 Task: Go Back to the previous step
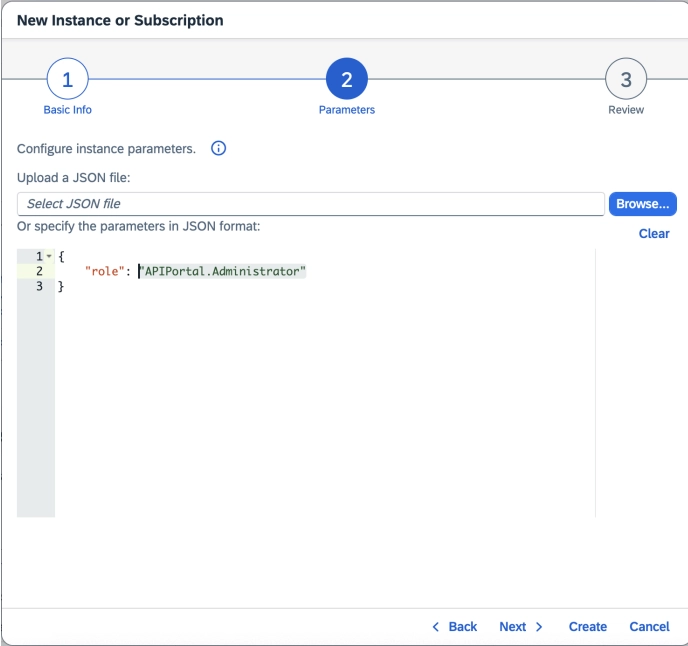tap(454, 627)
